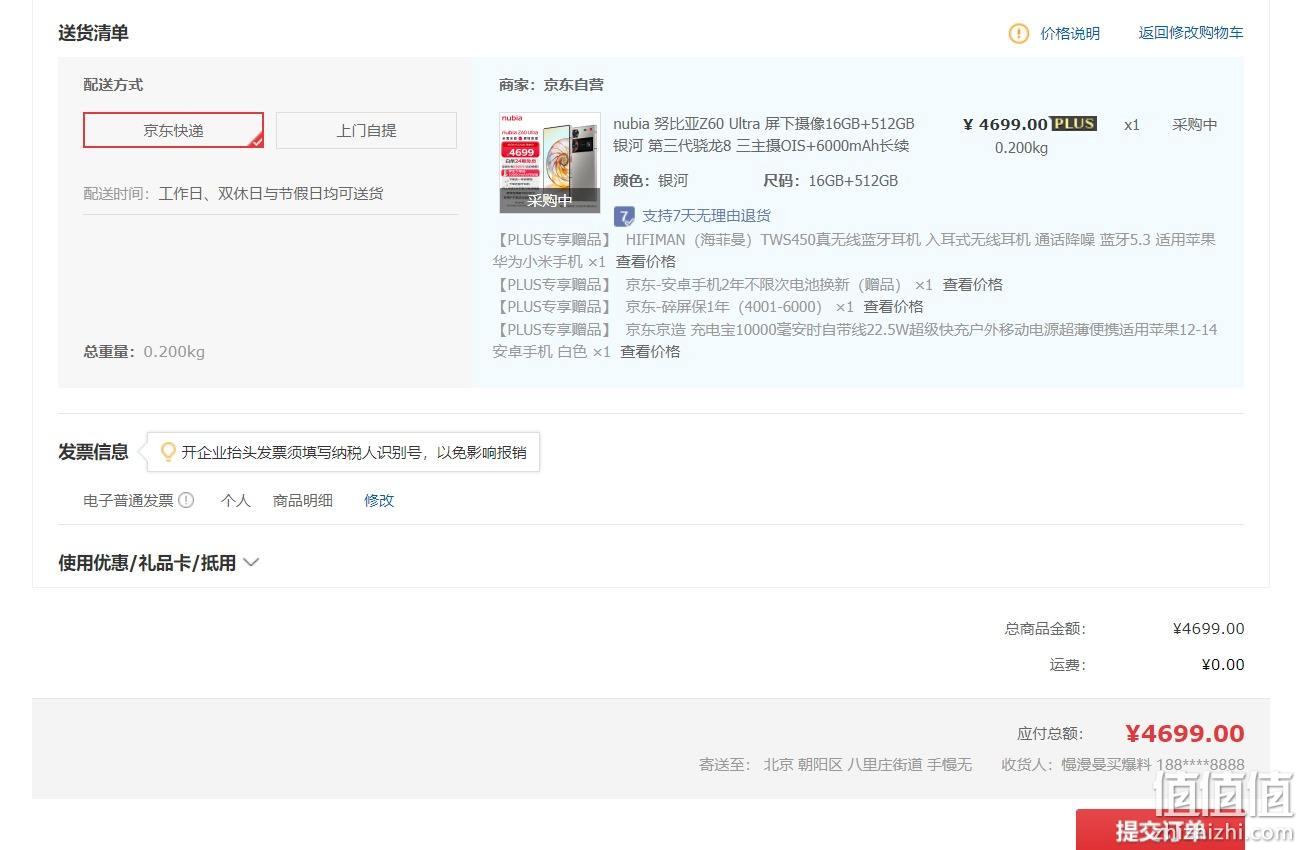This screenshot has height=850, width=1303.
Task: View price of 碎屏保1年 gift
Action: click(893, 307)
